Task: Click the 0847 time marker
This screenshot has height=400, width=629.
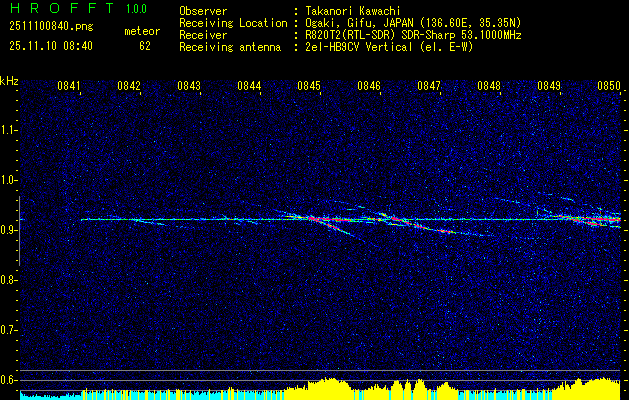Action: coord(429,86)
